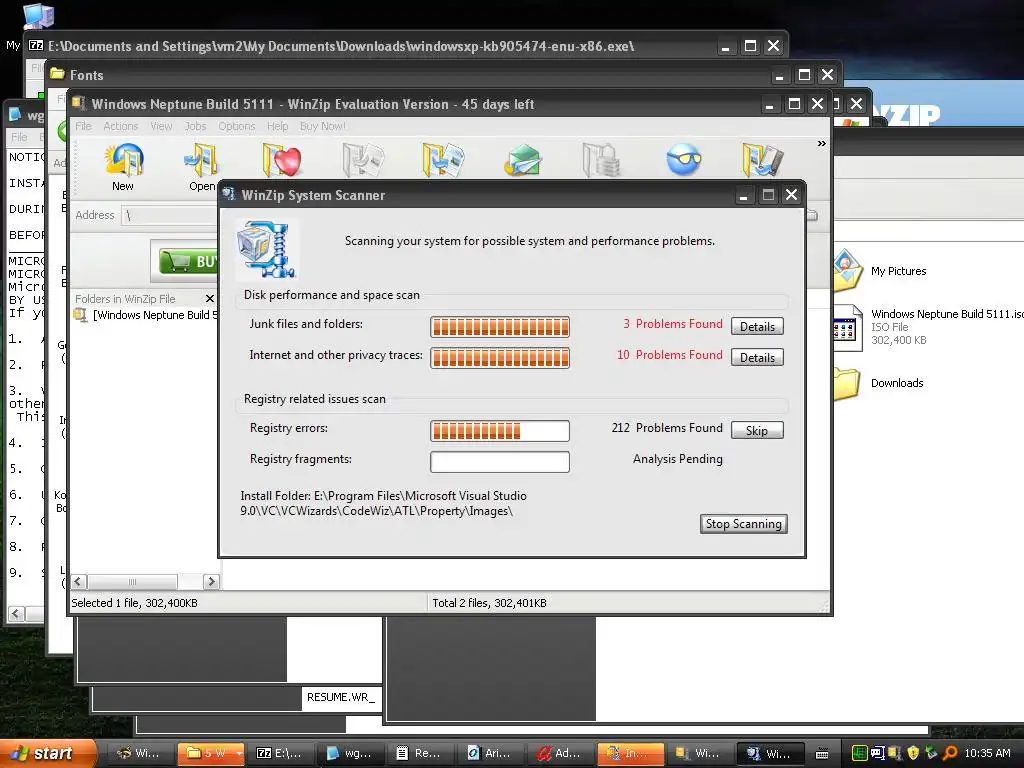Click the padlock Encrypt toolbar icon
1024x768 pixels.
601,159
